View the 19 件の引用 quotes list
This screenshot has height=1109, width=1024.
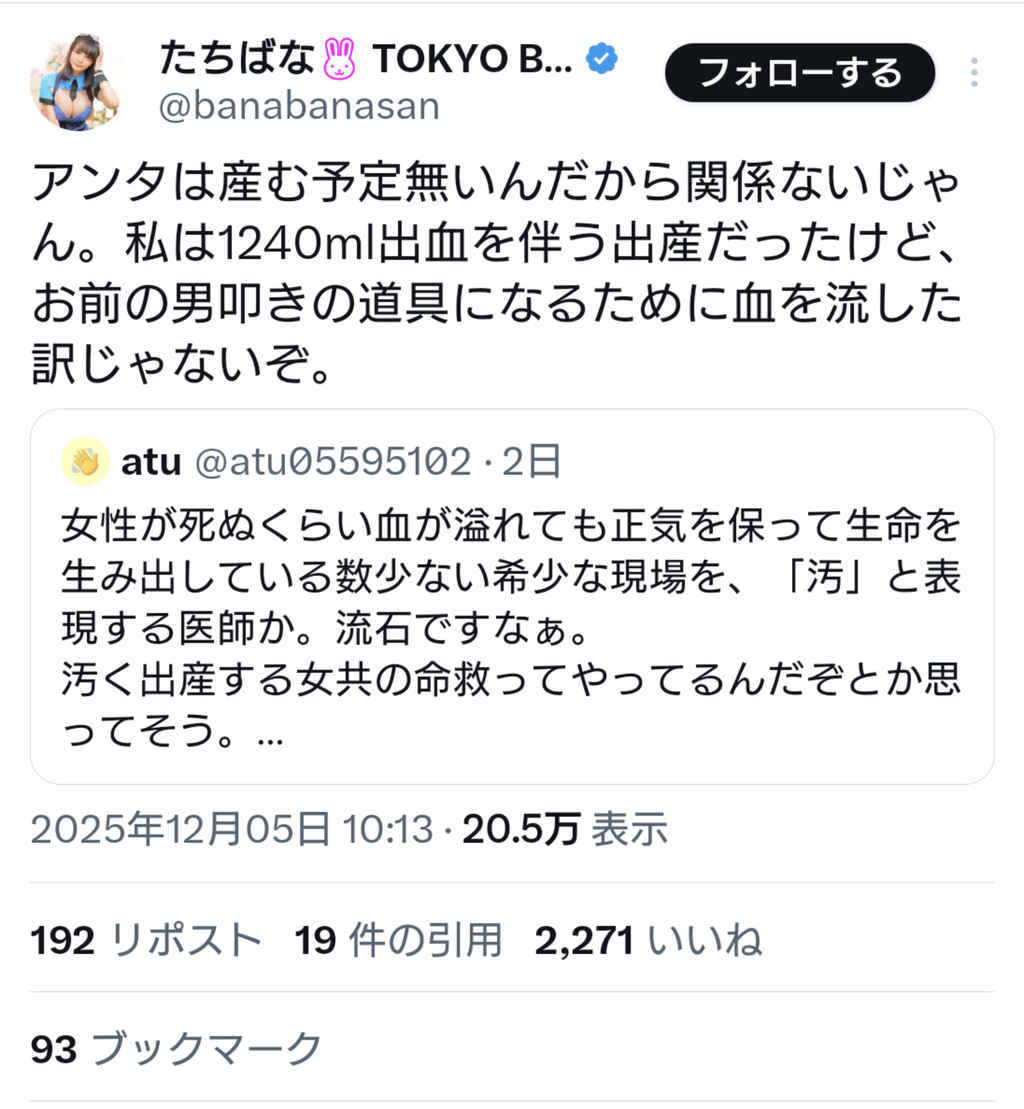[398, 941]
